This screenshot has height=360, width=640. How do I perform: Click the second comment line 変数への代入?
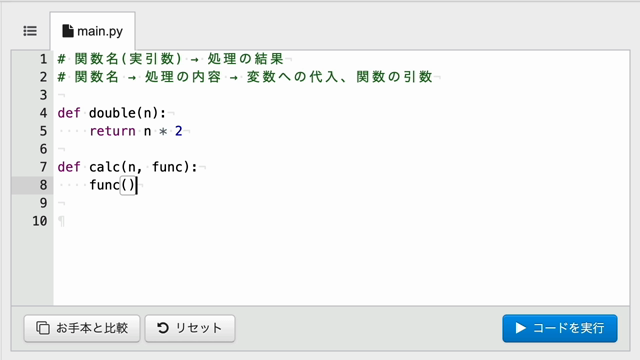[245, 77]
